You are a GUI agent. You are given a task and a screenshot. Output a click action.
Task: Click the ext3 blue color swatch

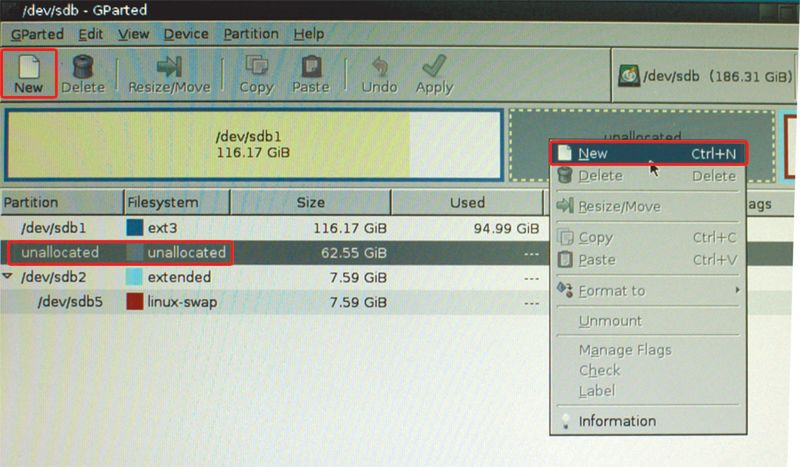pyautogui.click(x=135, y=228)
